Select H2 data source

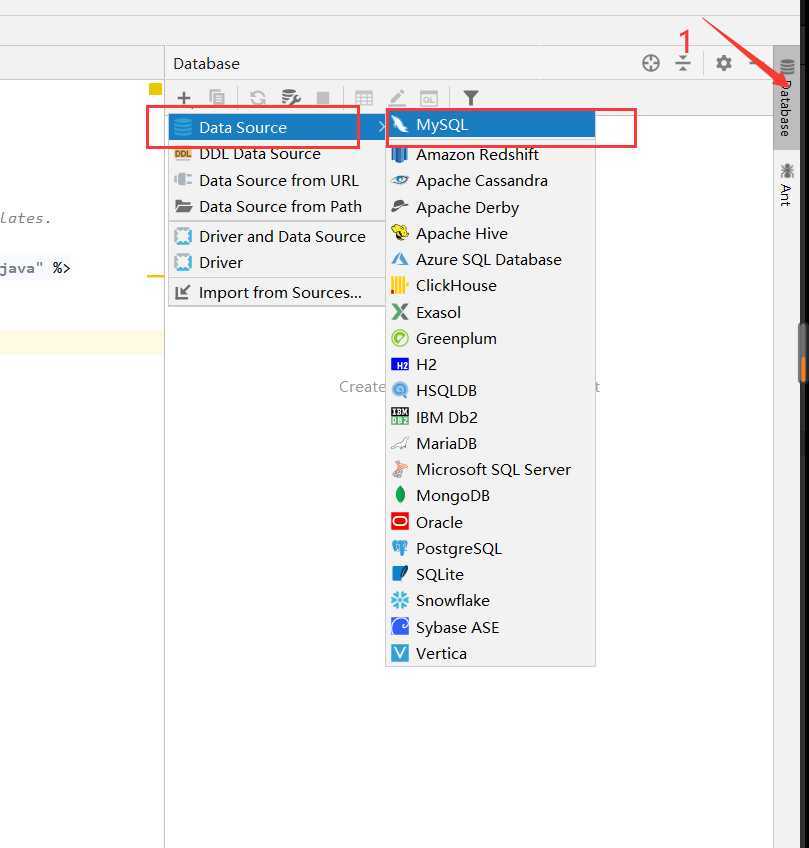[x=490, y=365]
